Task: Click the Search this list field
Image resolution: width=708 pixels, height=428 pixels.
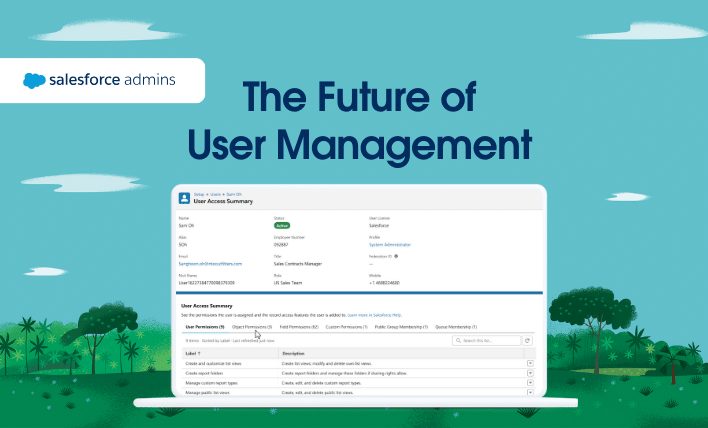Action: coord(486,340)
